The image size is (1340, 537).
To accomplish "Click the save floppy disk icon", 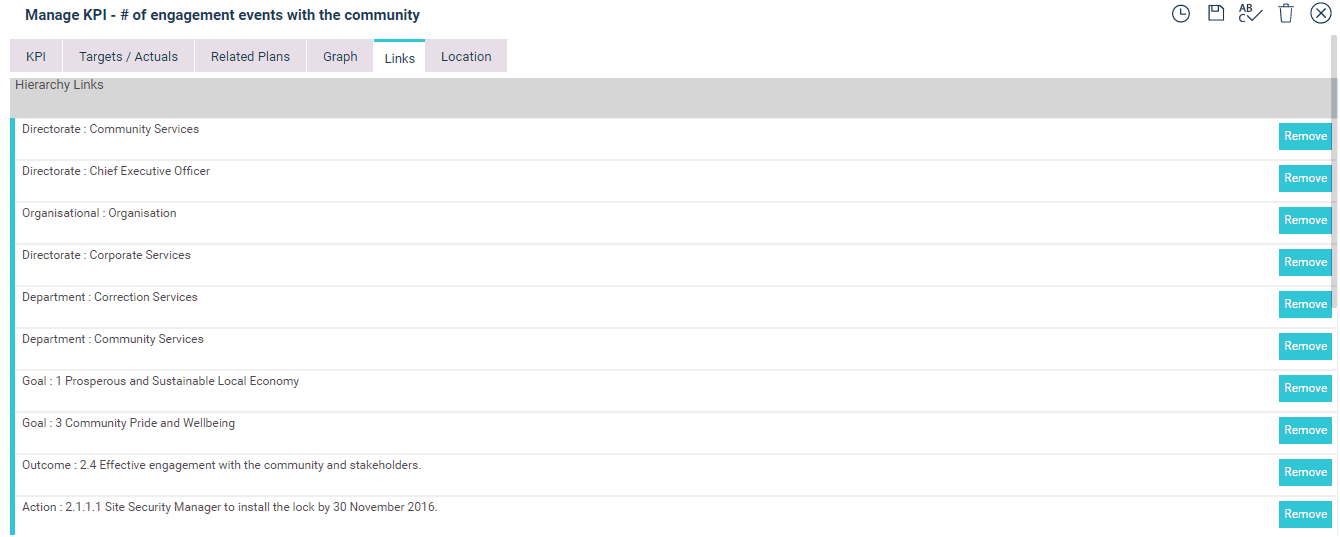I will [1216, 14].
